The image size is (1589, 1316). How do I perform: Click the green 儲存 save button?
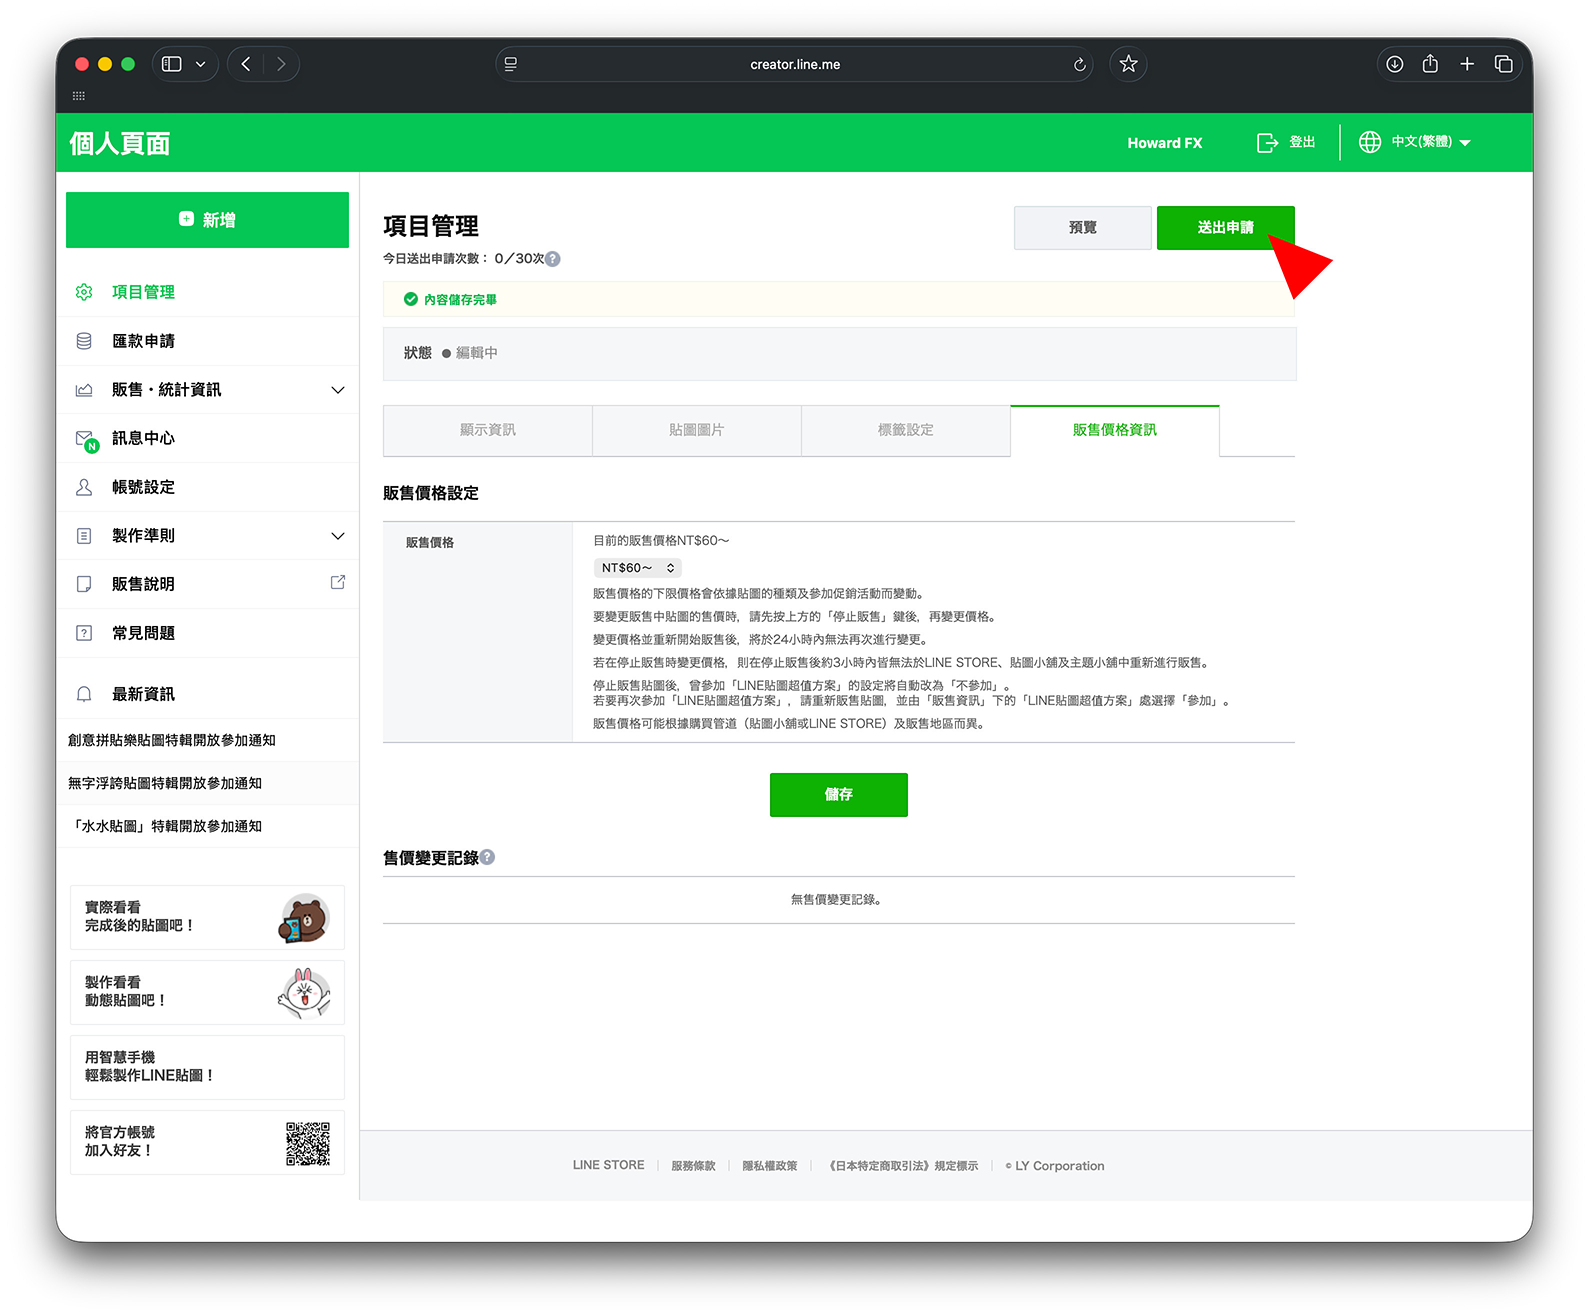(839, 795)
